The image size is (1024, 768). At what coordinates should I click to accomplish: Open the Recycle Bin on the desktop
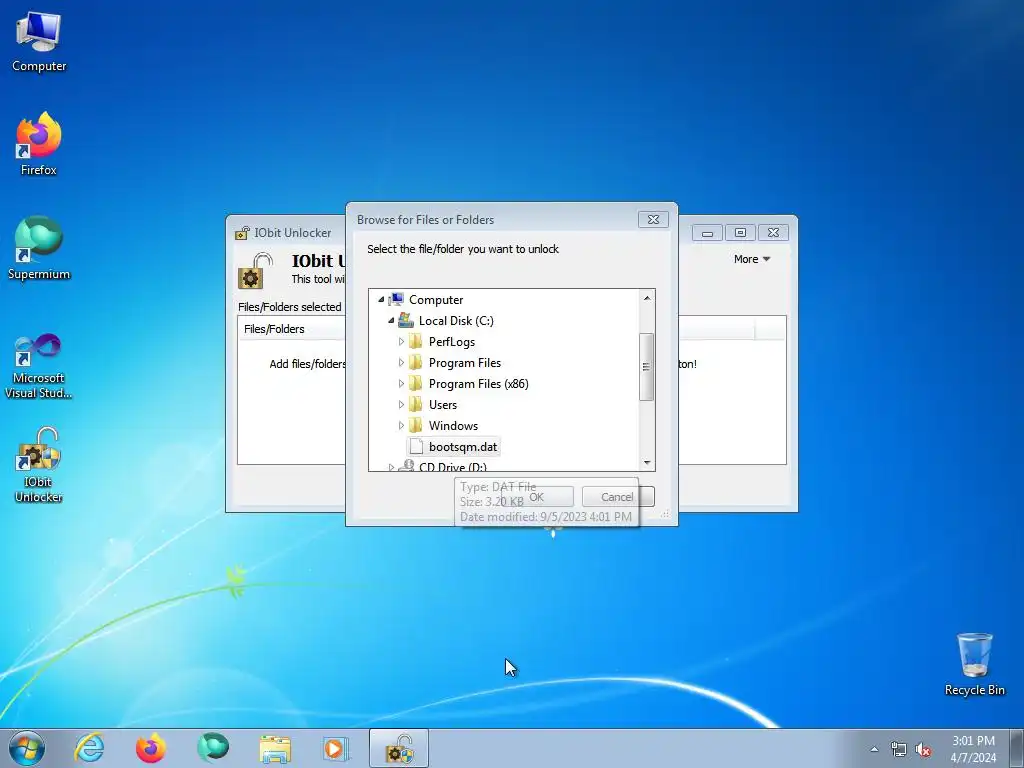974,664
